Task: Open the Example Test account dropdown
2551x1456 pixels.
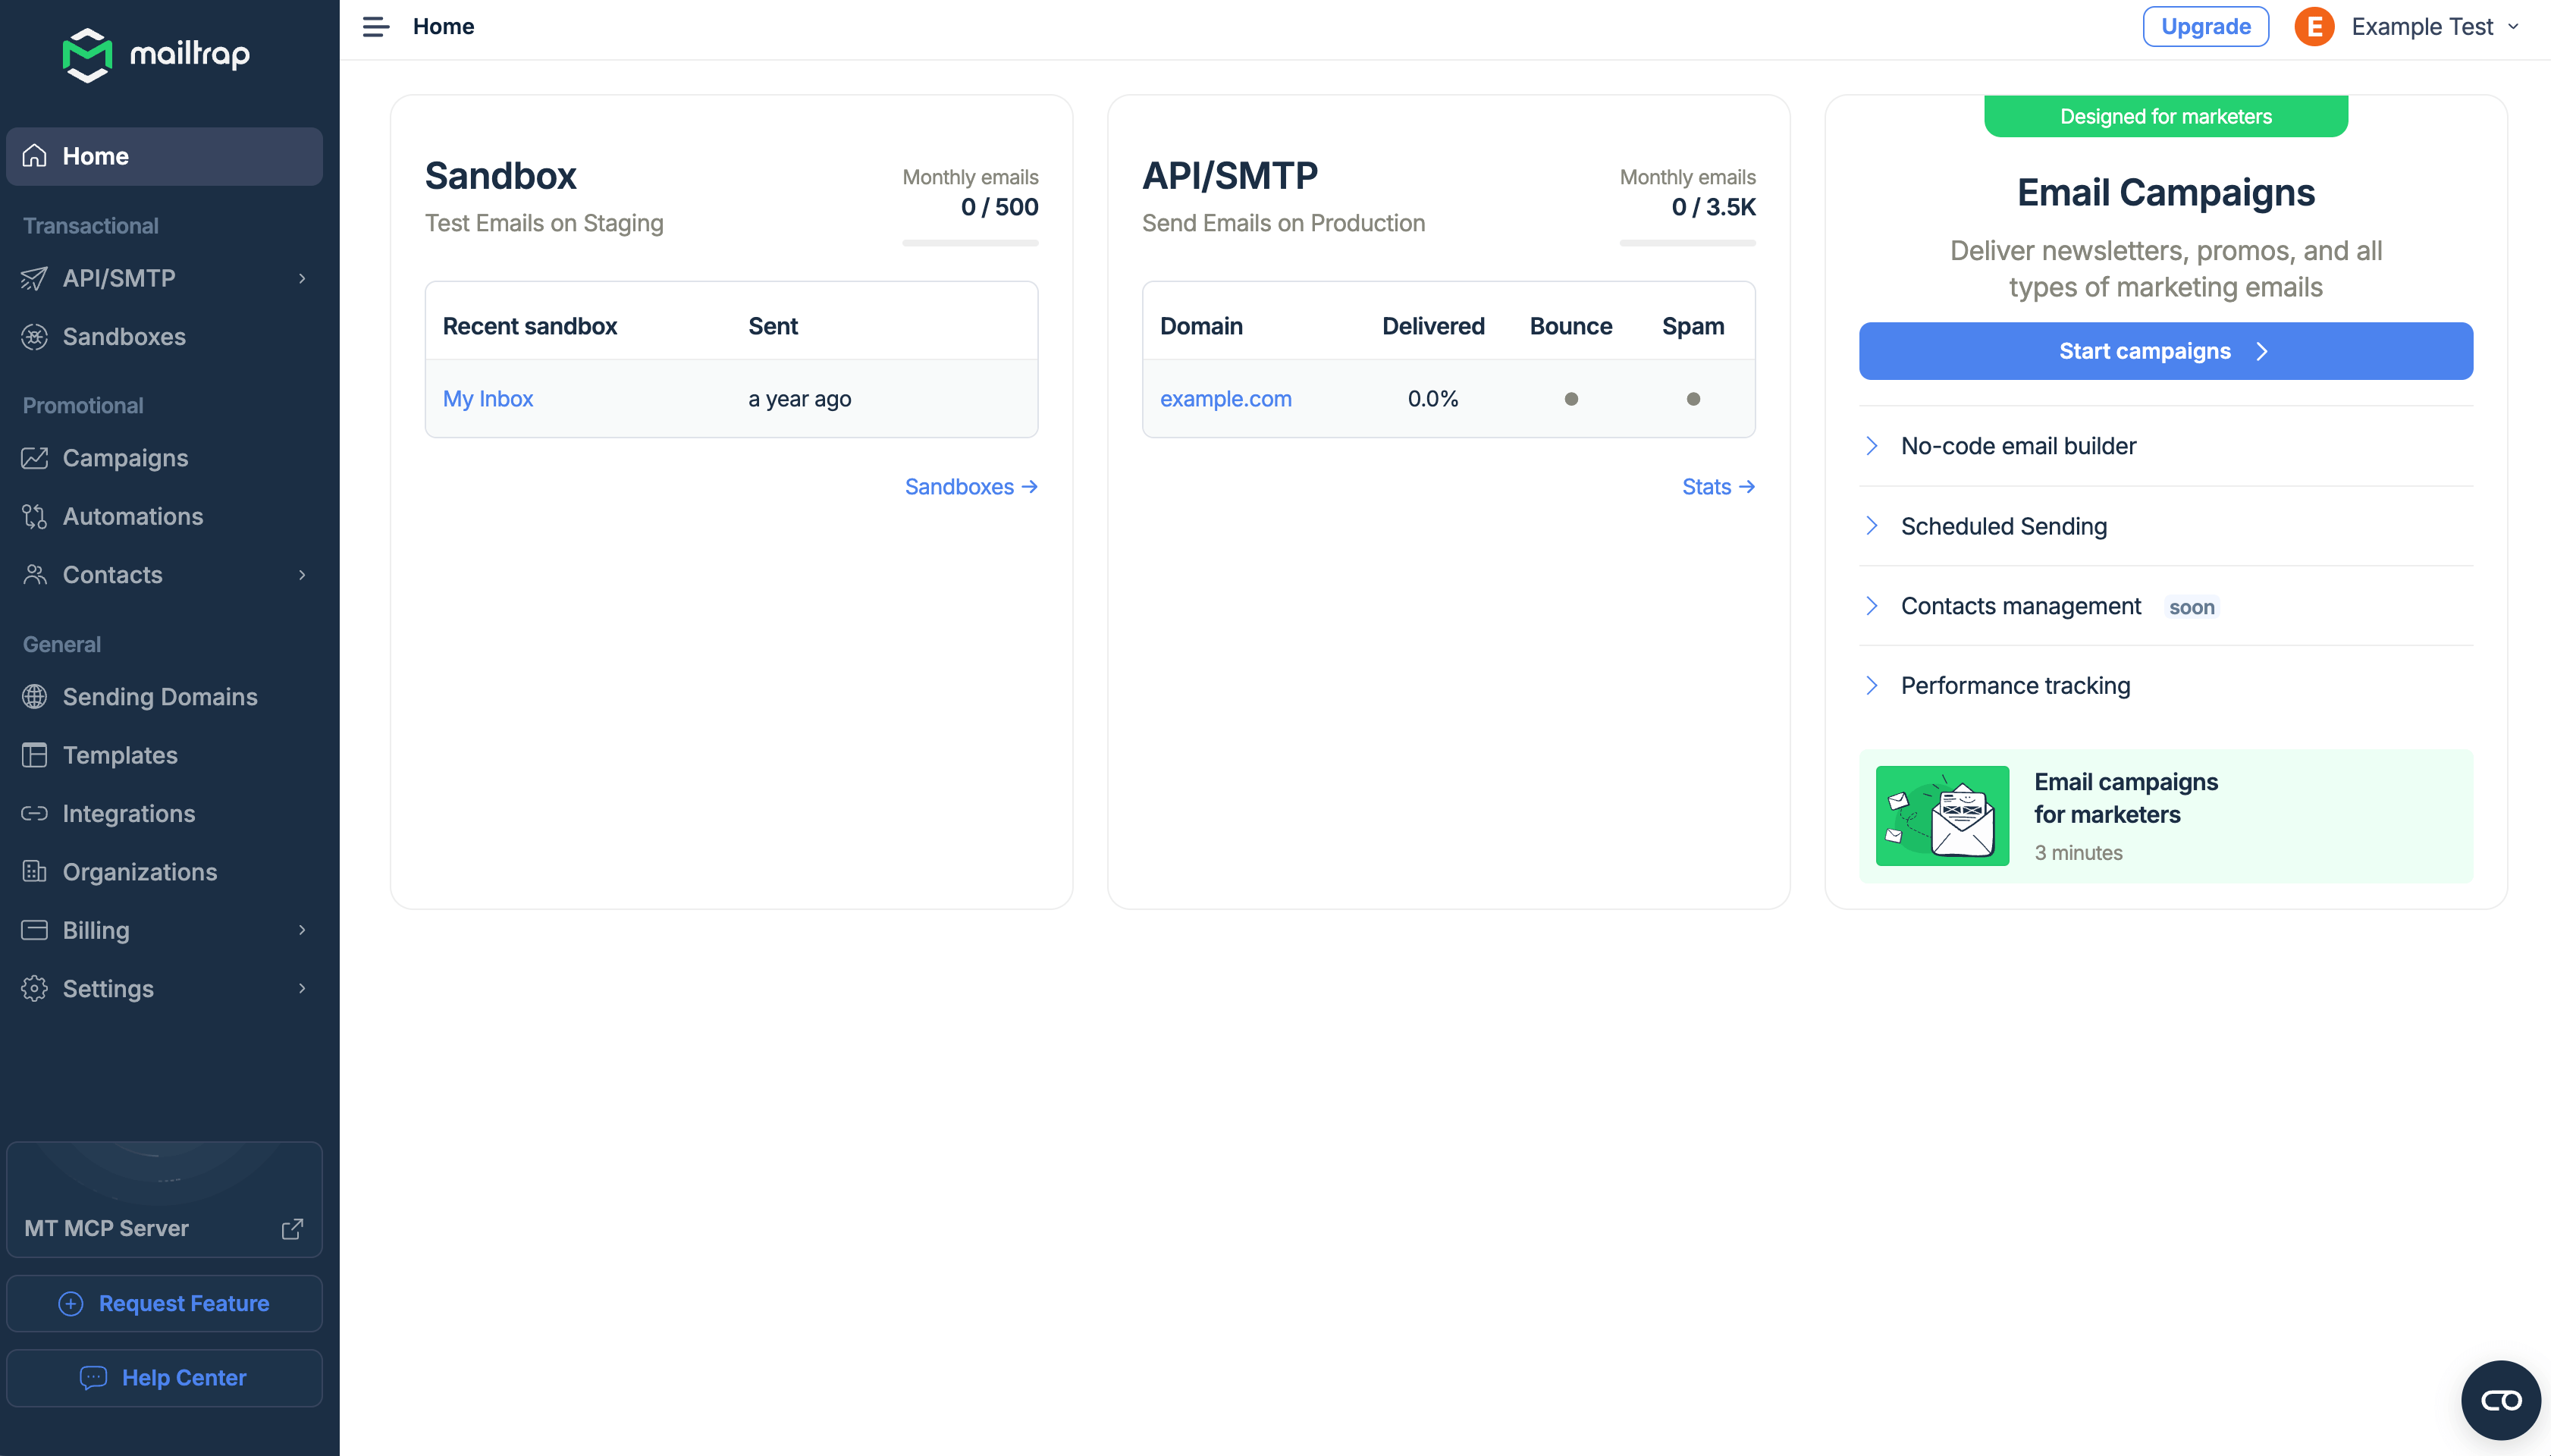Action: [x=2407, y=27]
